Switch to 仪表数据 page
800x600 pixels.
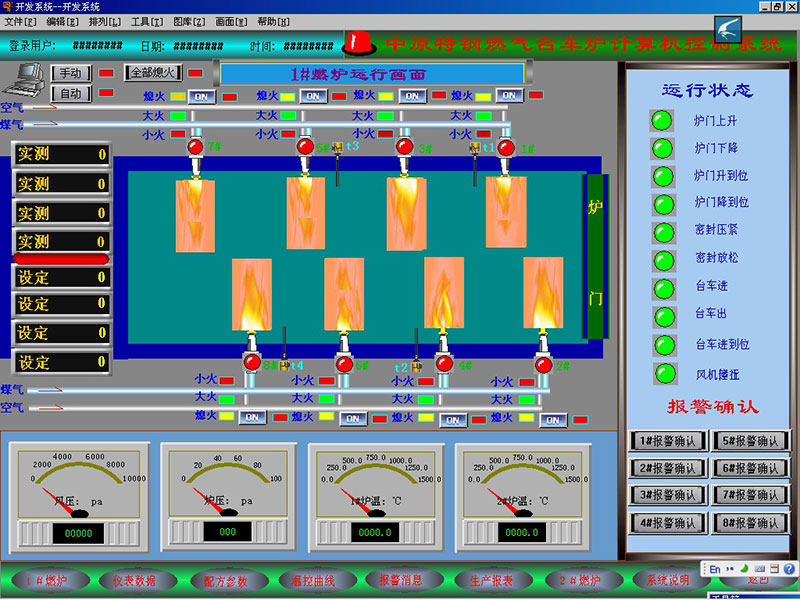133,580
